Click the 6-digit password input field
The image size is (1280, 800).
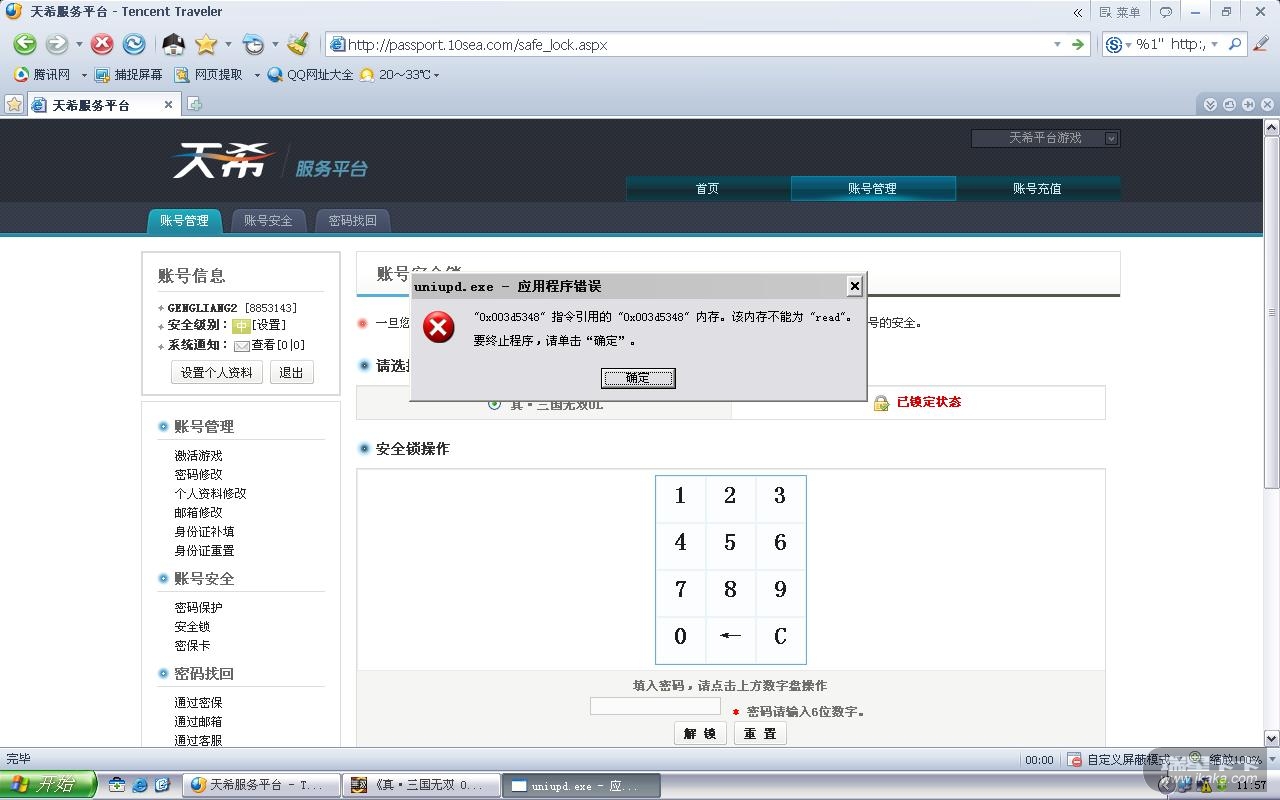click(x=655, y=706)
